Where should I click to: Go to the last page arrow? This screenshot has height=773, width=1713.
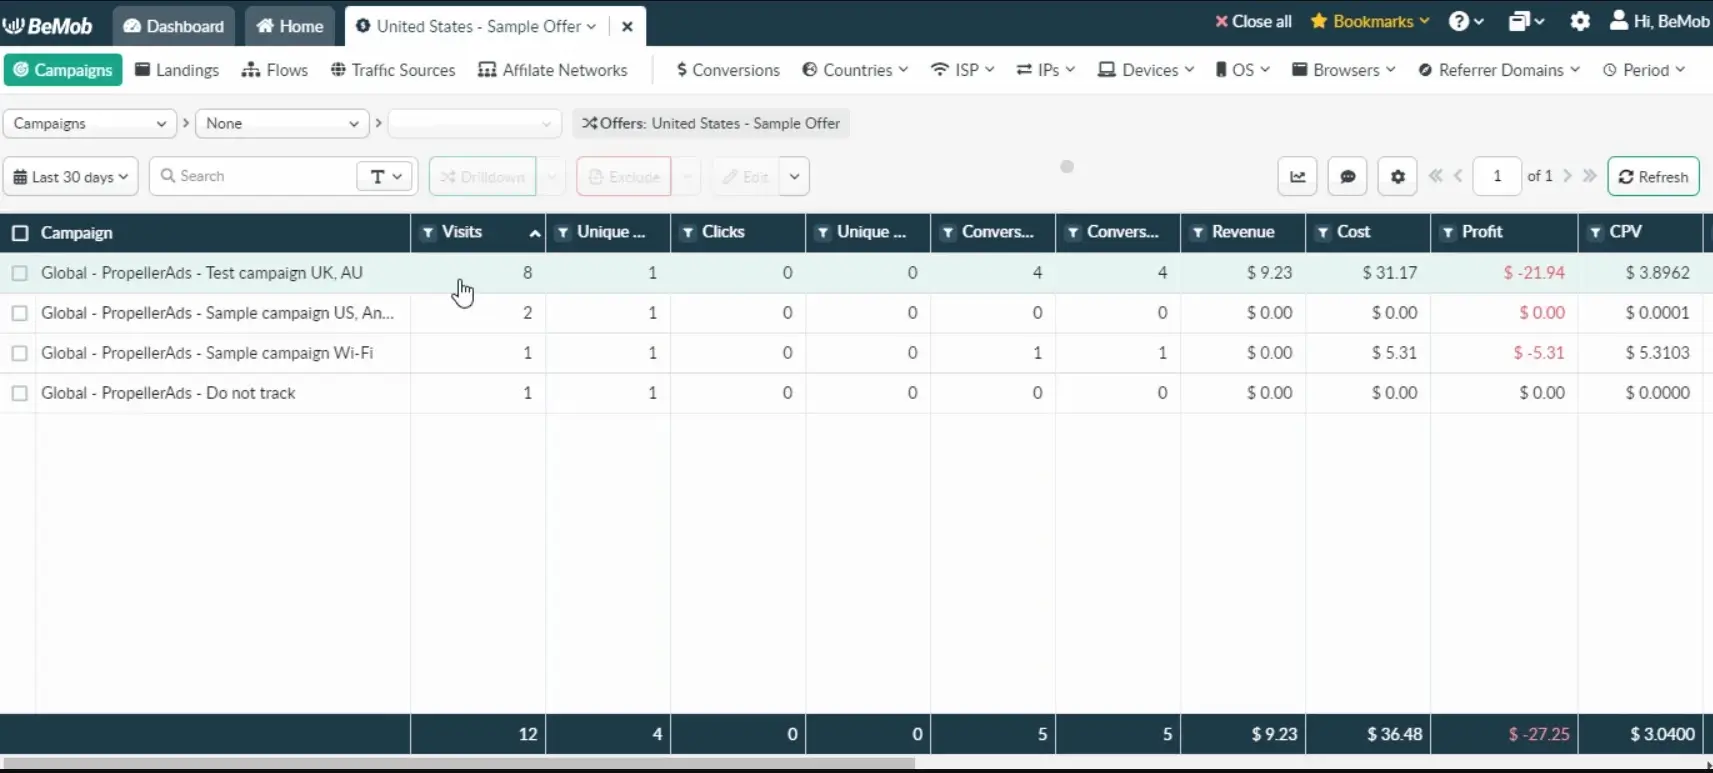coord(1589,176)
